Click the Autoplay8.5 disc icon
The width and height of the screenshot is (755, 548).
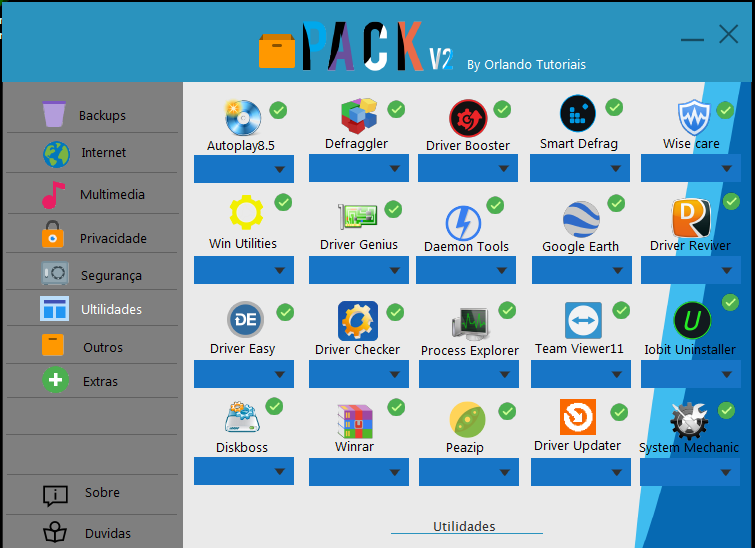(x=243, y=117)
